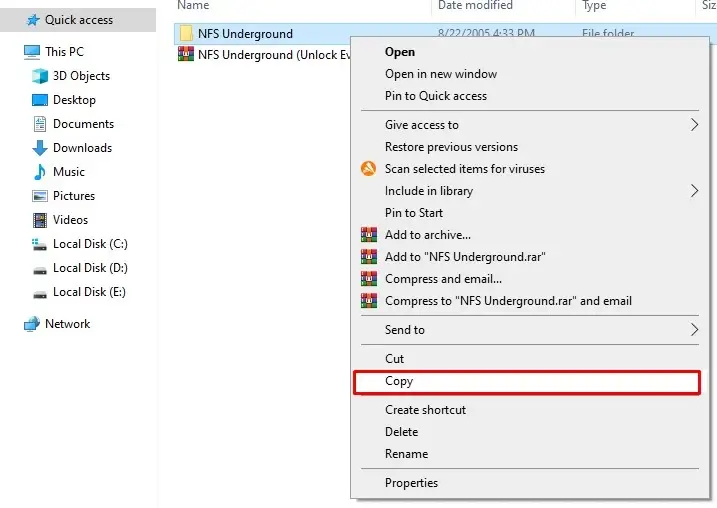Click the antivirus icon beside Scan selected items

coord(369,169)
